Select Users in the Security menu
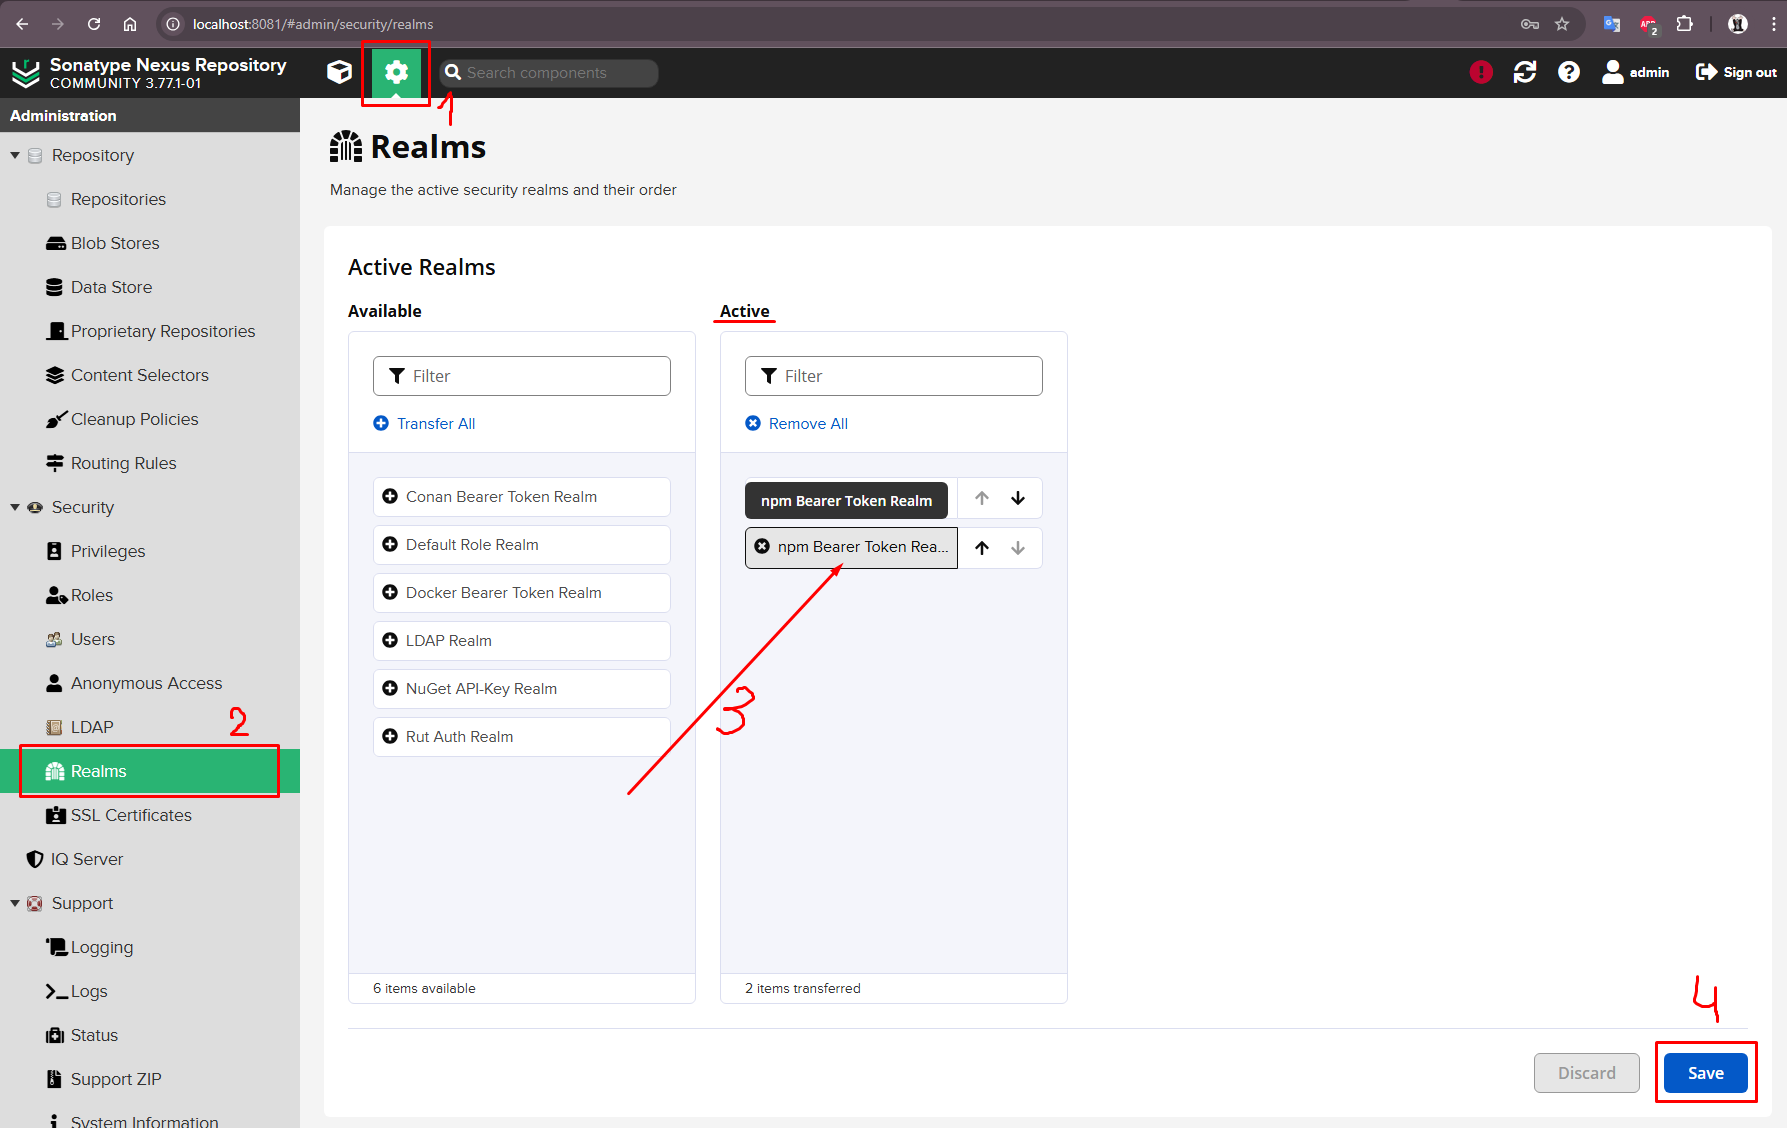The width and height of the screenshot is (1787, 1128). coord(92,639)
